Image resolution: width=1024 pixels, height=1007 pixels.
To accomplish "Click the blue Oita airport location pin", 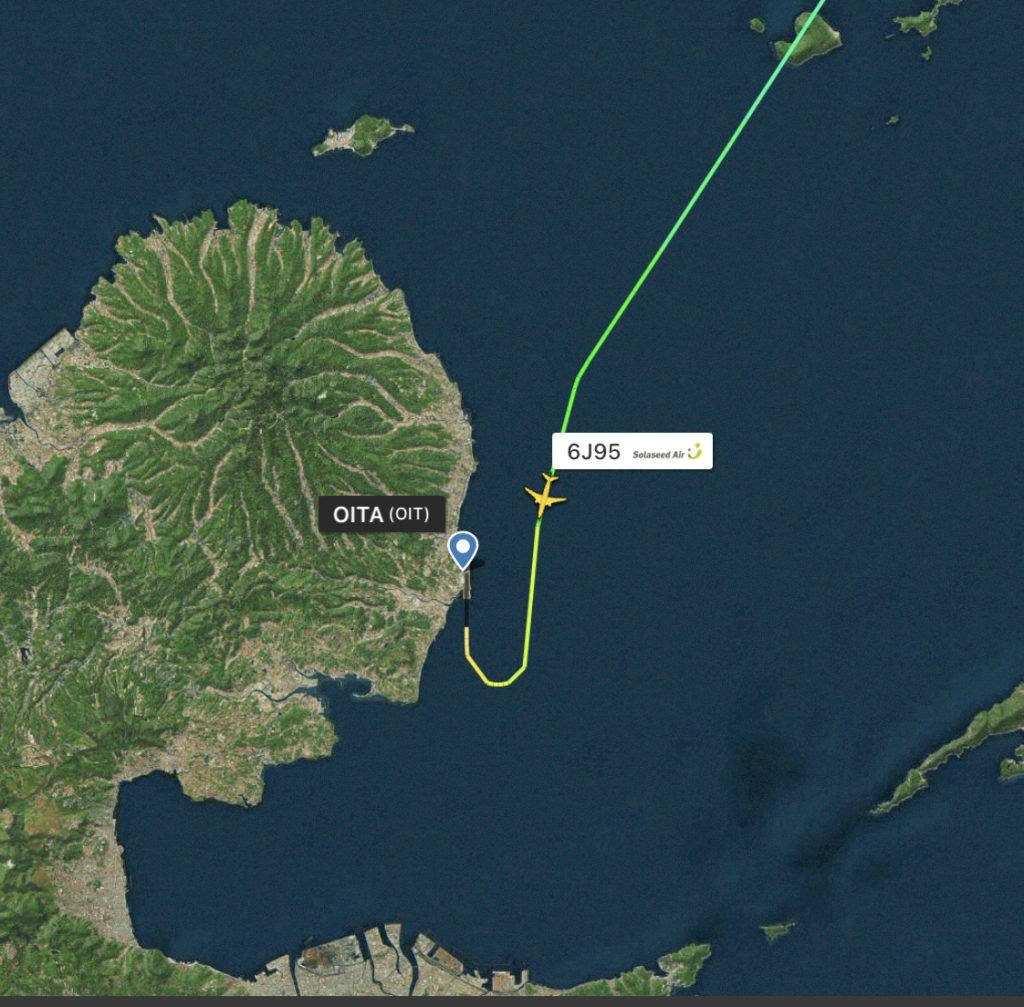I will tap(463, 550).
